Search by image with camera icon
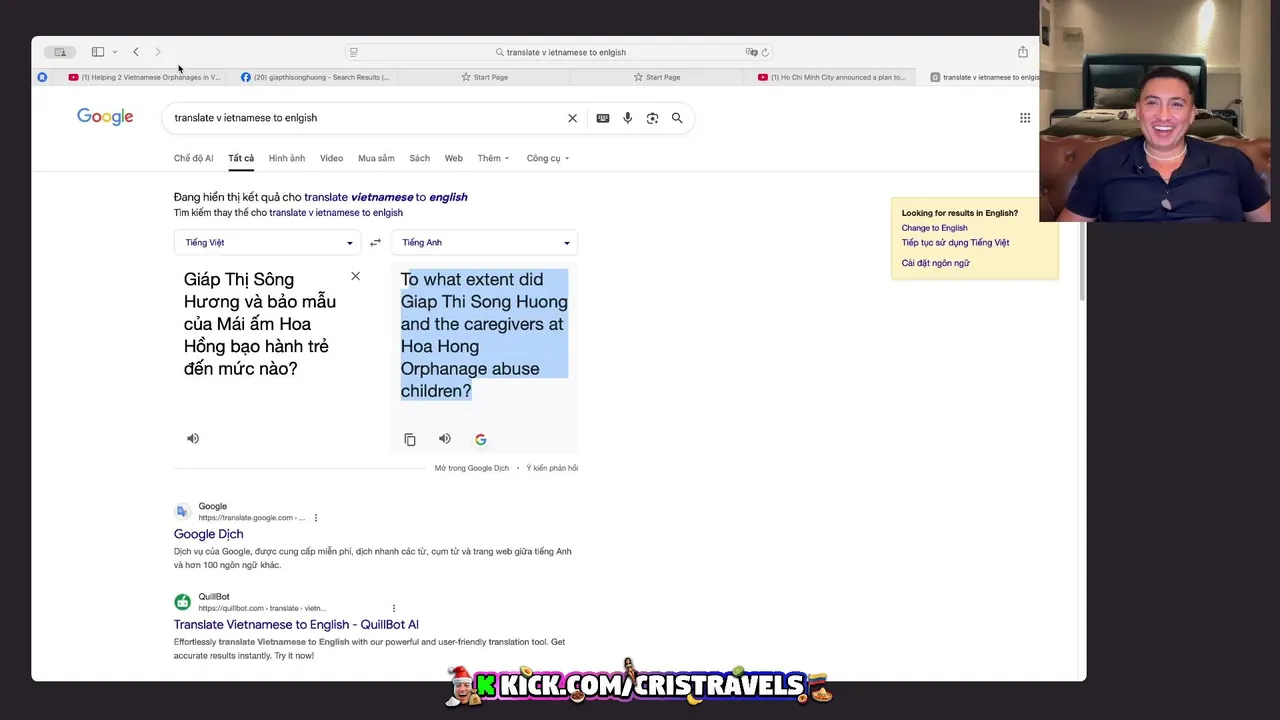The width and height of the screenshot is (1280, 720). (652, 118)
